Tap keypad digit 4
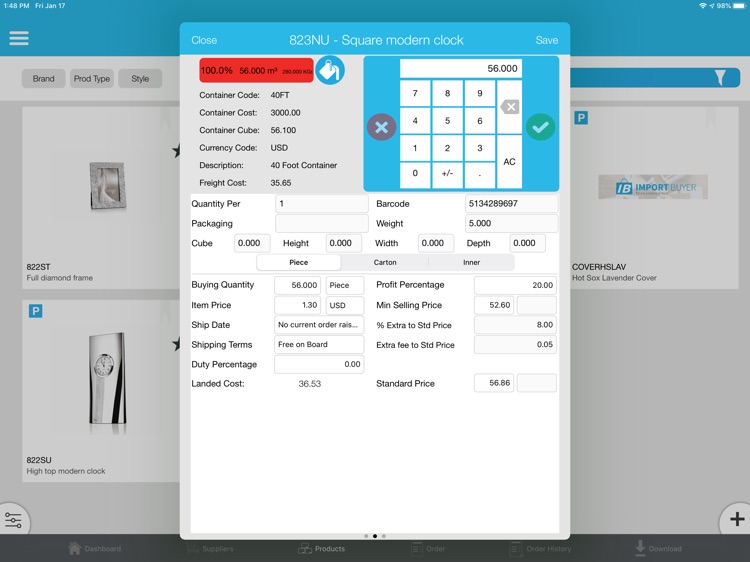750x562 pixels. (415, 121)
